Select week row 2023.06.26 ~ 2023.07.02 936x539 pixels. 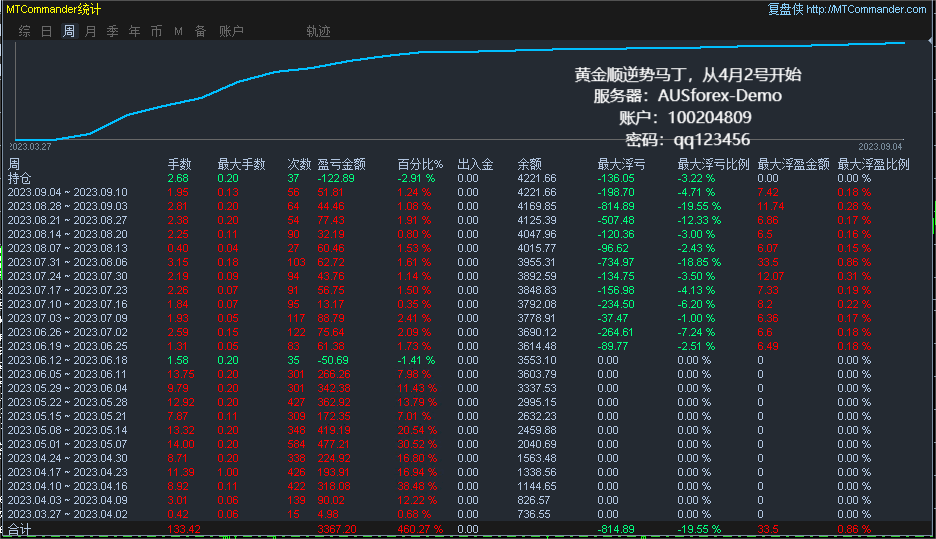click(67, 332)
